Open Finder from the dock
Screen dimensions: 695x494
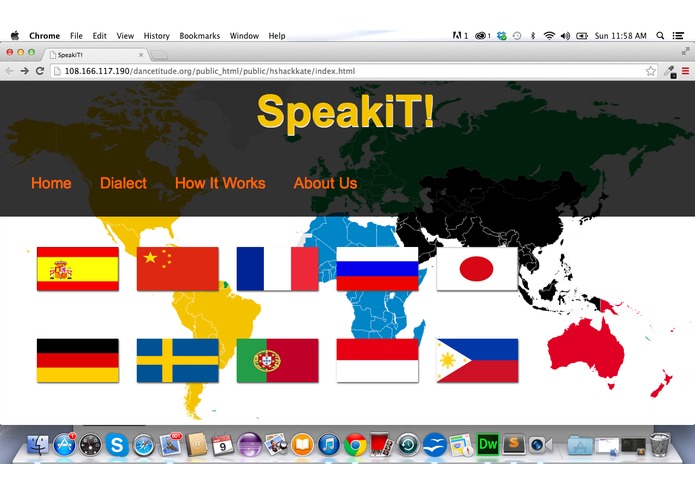pos(38,444)
